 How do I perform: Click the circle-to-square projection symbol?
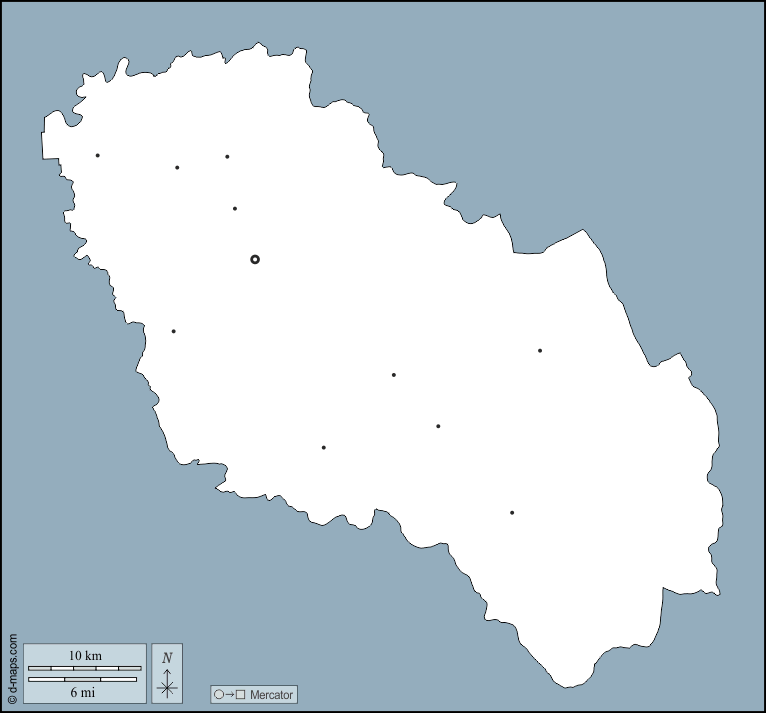pyautogui.click(x=228, y=694)
